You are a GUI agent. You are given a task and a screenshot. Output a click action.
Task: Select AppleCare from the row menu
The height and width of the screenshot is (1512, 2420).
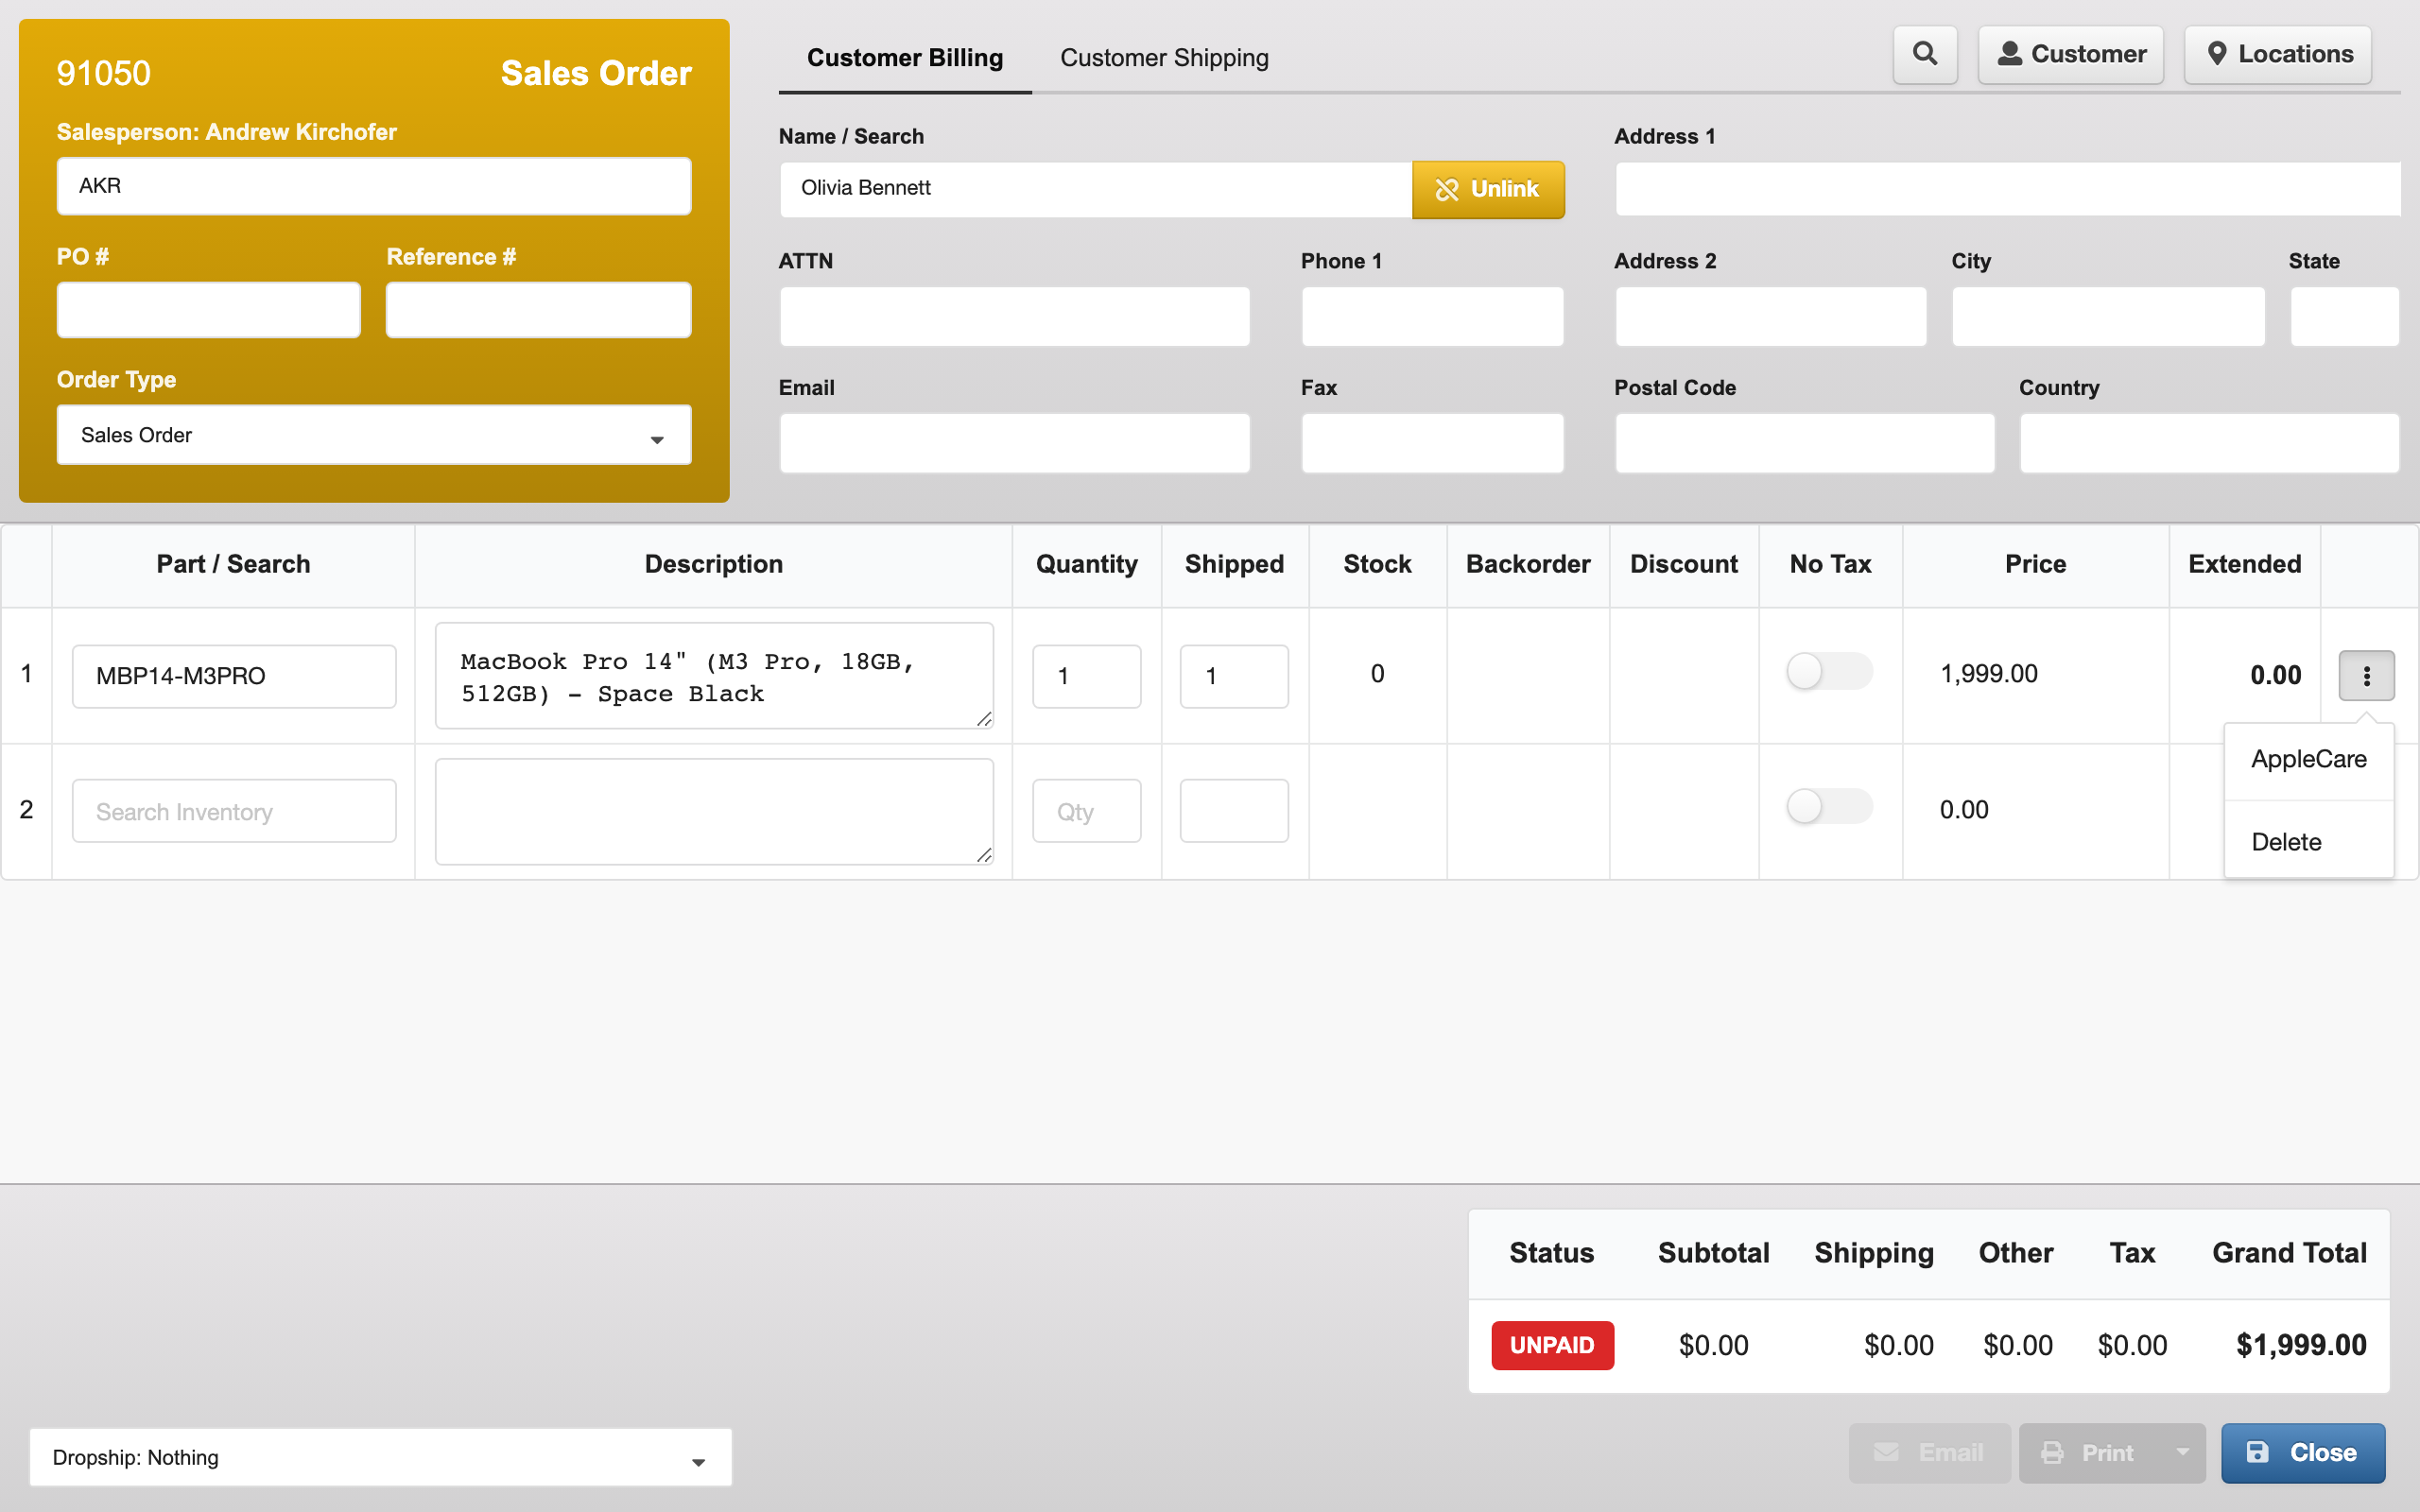[x=2308, y=759]
